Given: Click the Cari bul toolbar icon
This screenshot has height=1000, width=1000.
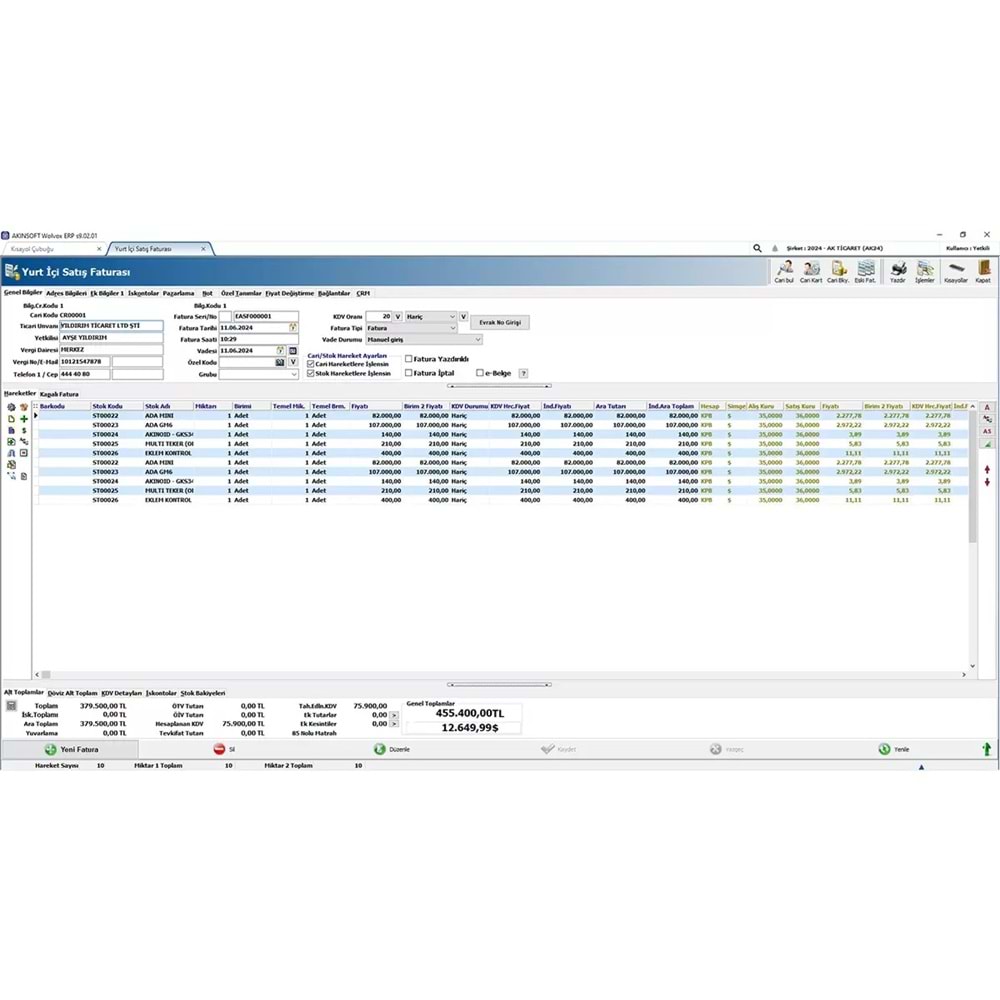Looking at the screenshot, I should point(786,271).
